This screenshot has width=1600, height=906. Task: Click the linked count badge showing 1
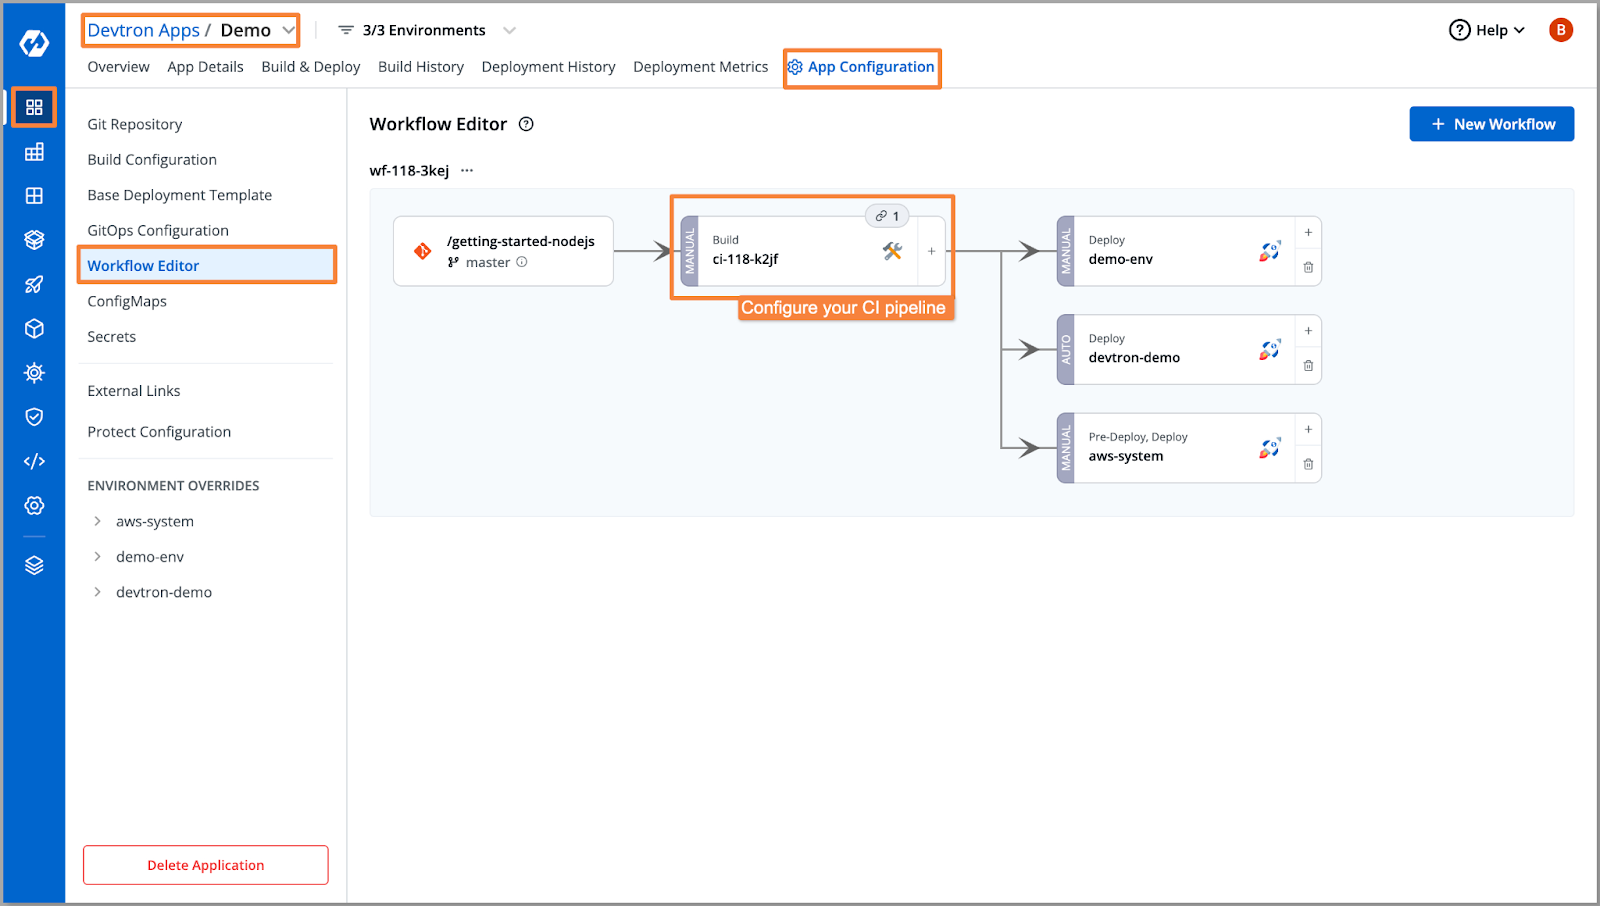(x=887, y=216)
